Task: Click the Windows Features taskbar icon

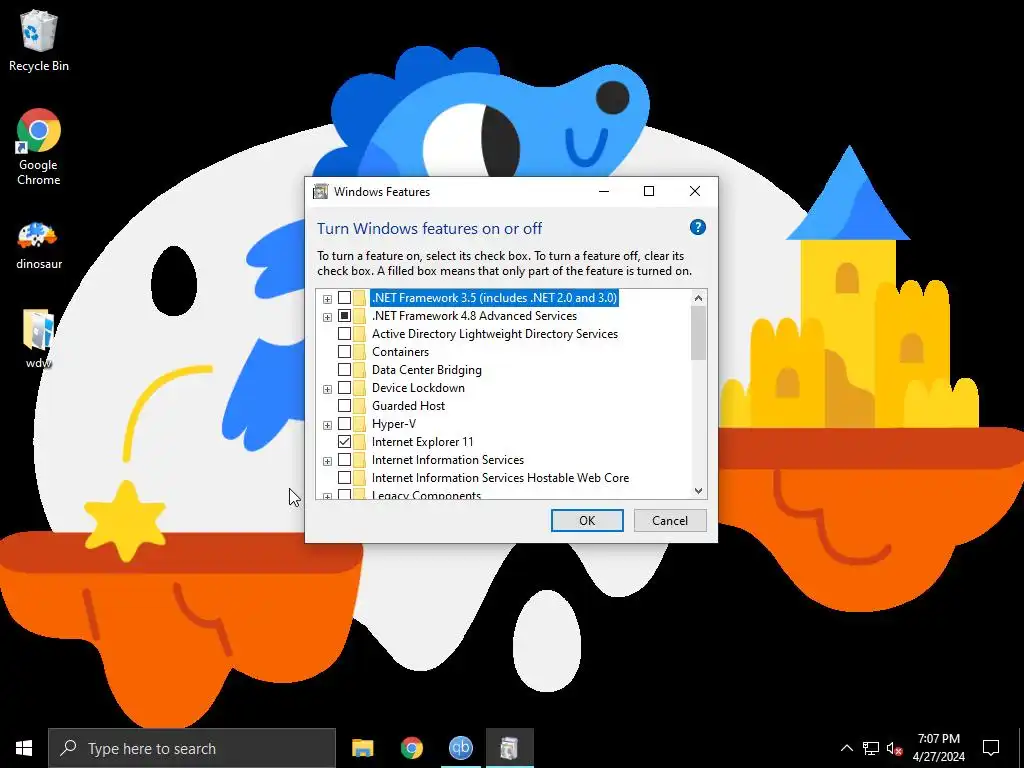Action: tap(509, 748)
